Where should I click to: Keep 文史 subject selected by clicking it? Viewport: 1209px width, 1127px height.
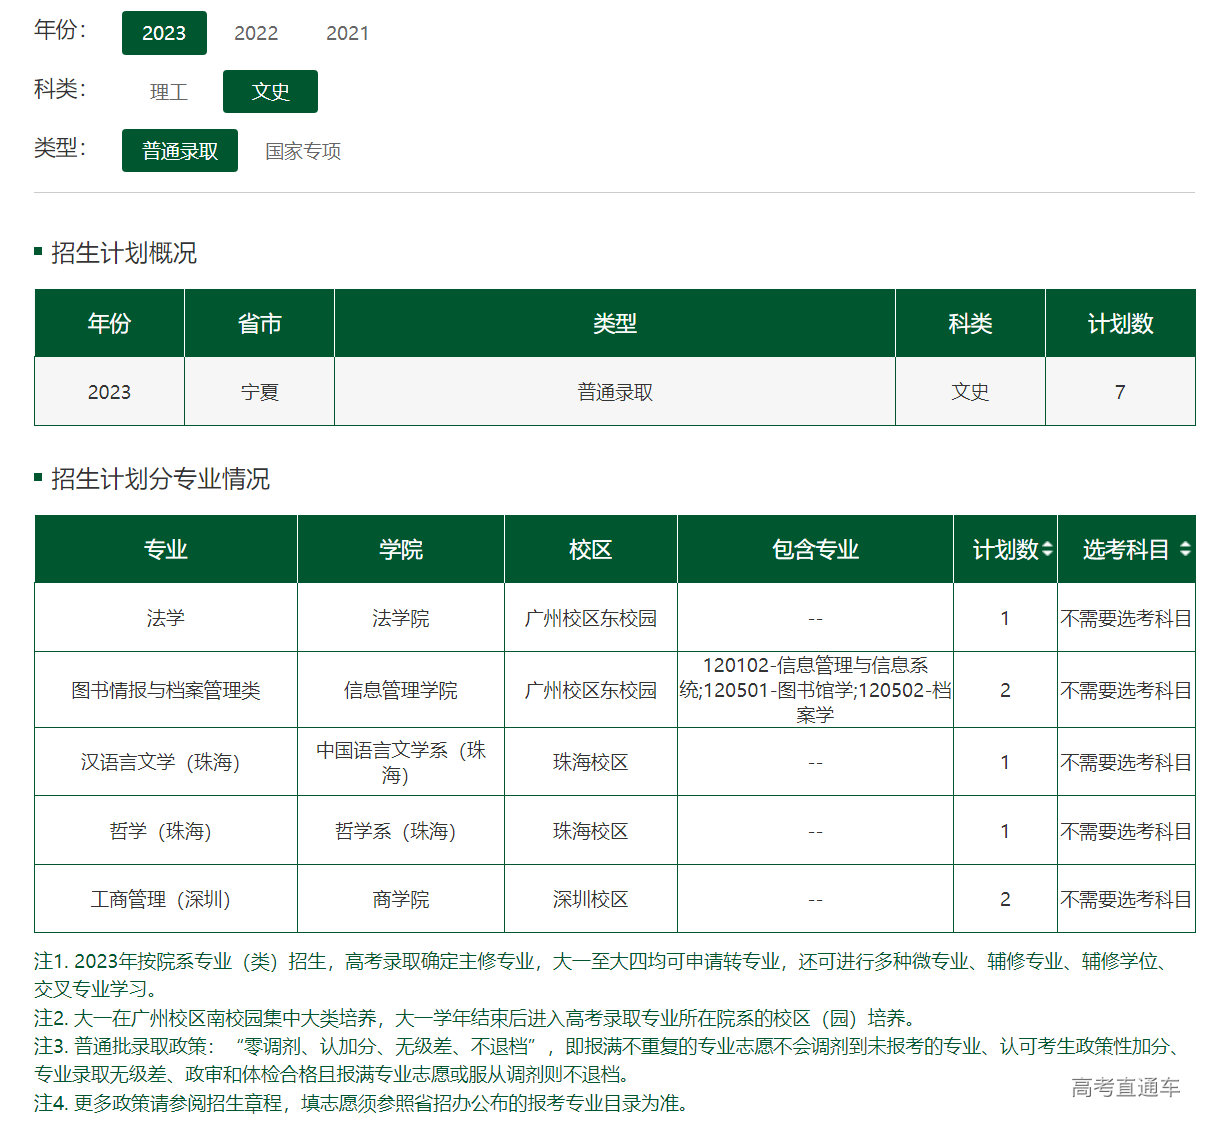click(270, 91)
